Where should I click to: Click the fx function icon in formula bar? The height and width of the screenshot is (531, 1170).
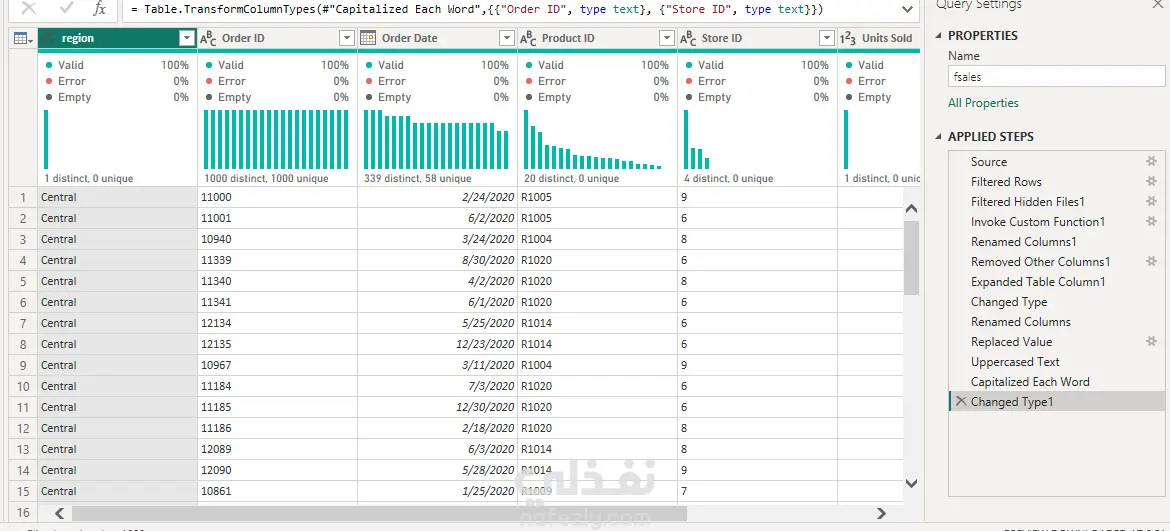tap(99, 9)
